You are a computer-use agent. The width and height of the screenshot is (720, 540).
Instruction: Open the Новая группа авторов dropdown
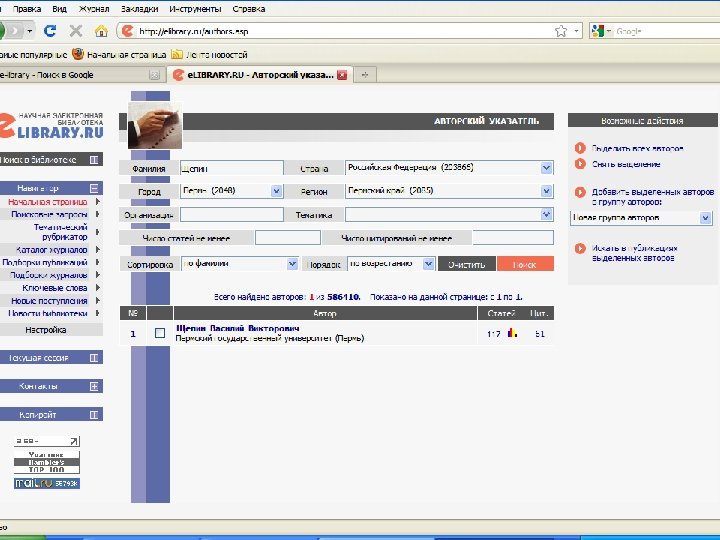click(x=705, y=218)
